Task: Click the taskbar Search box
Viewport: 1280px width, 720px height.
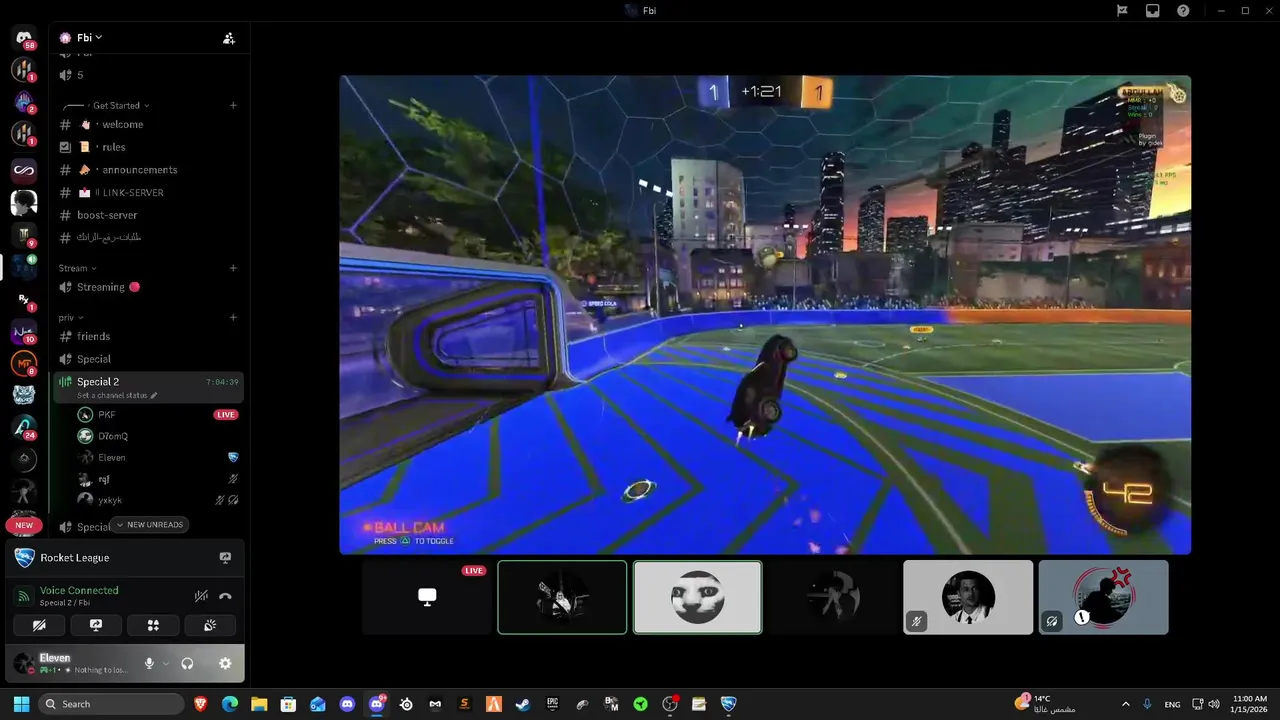Action: (x=112, y=704)
